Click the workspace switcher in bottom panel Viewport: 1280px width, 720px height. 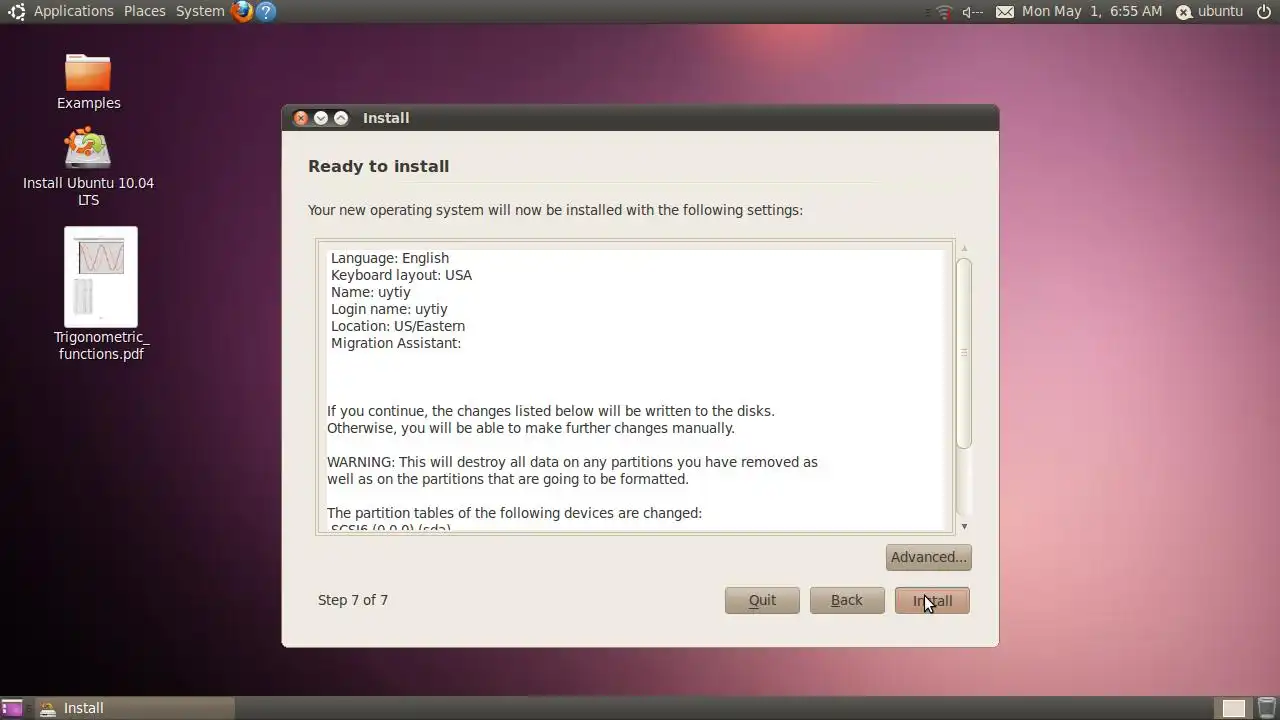coord(1234,708)
